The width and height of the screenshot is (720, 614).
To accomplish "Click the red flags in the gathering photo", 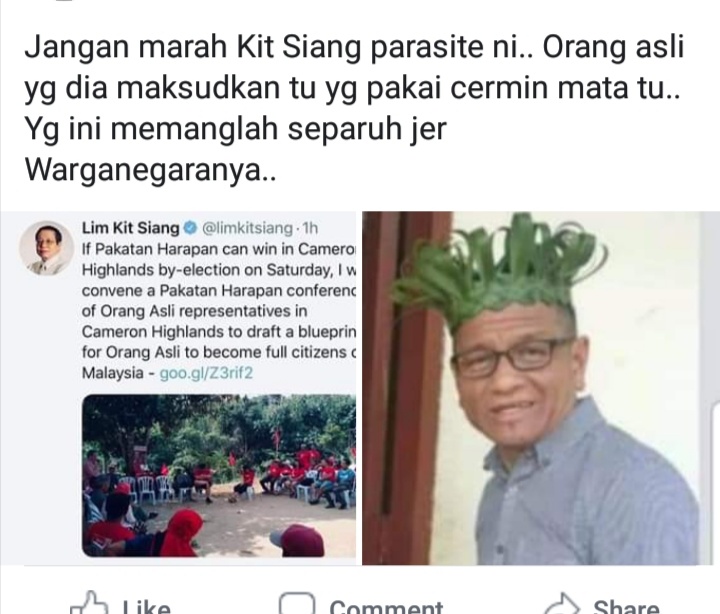I will click(277, 438).
